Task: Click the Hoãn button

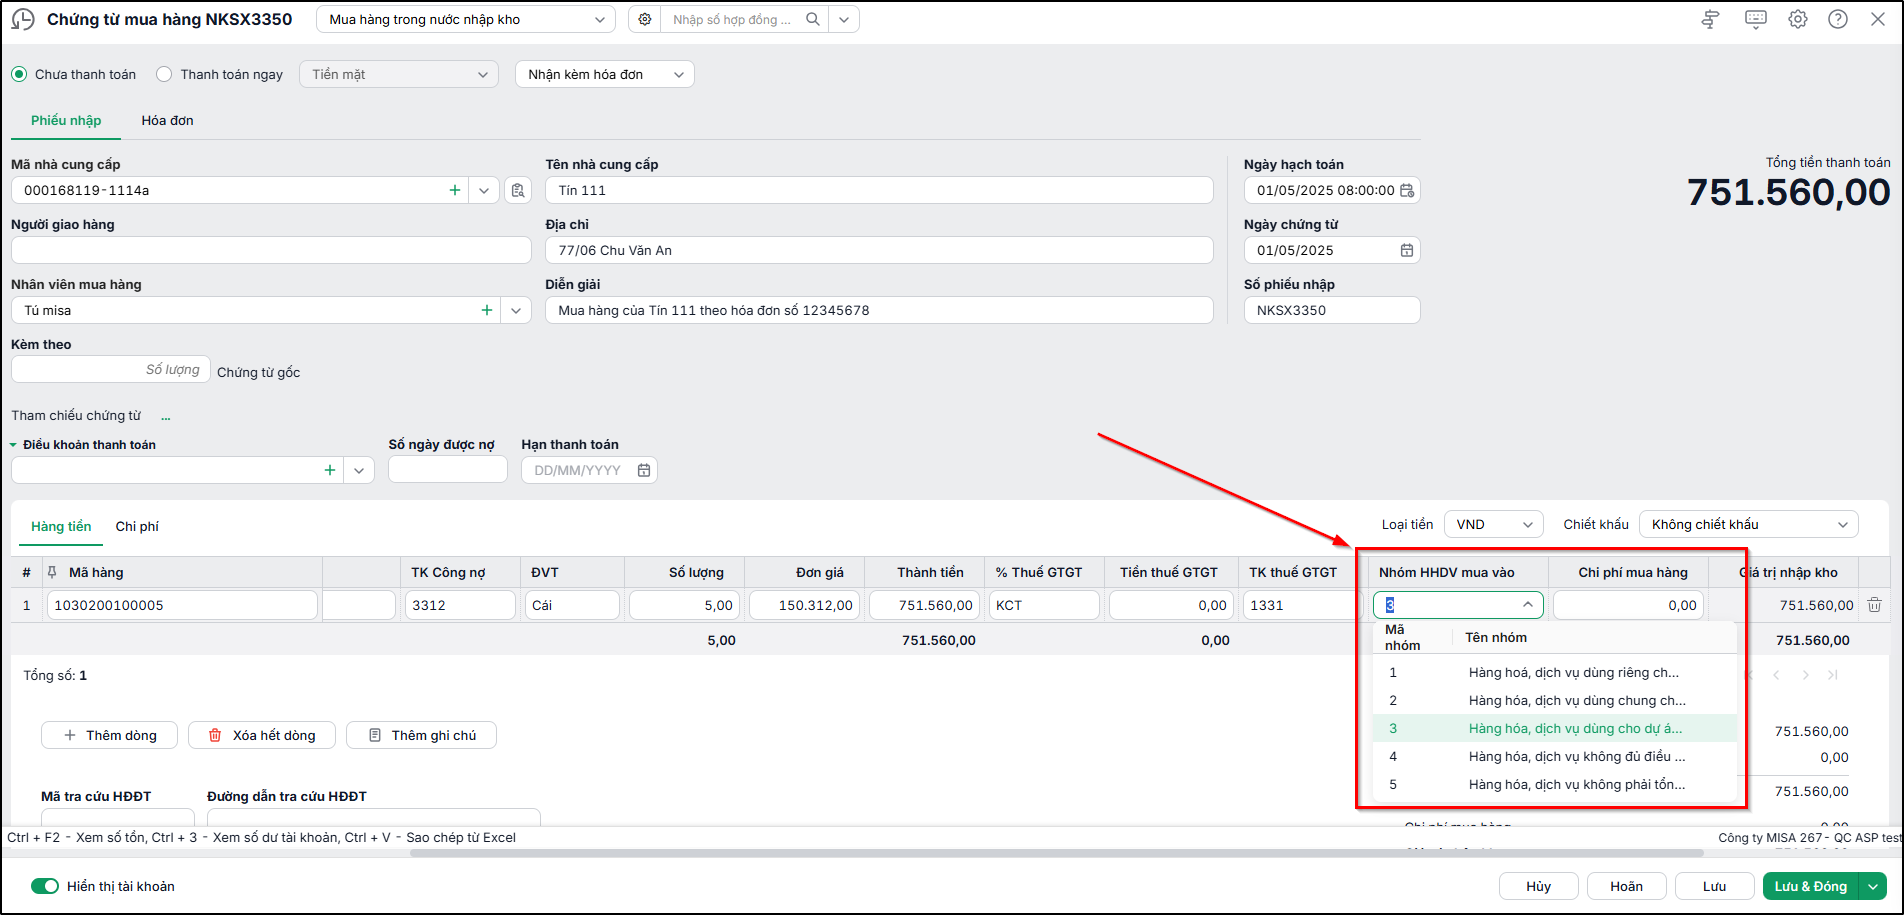Action: tap(1627, 886)
